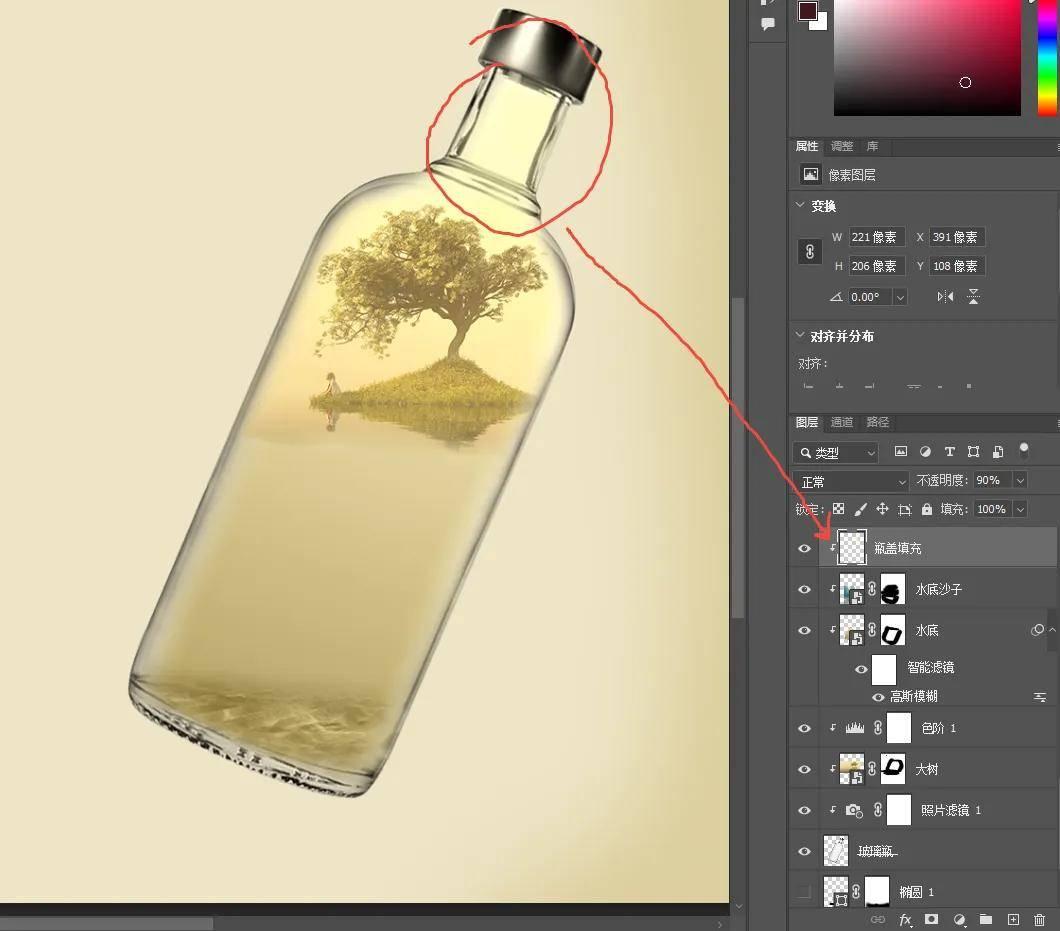
Task: Add layer style via fx icon
Action: pos(905,919)
